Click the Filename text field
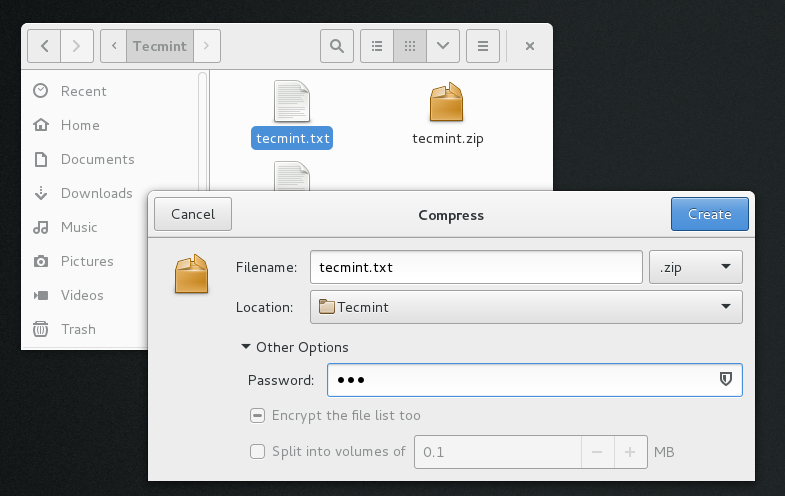Screen dimensions: 785x496 pos(475,267)
